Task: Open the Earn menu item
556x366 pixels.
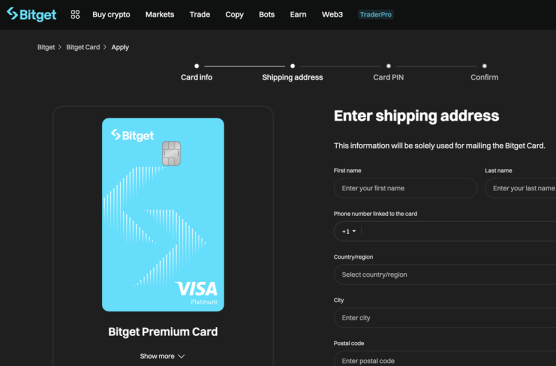Action: click(x=298, y=15)
